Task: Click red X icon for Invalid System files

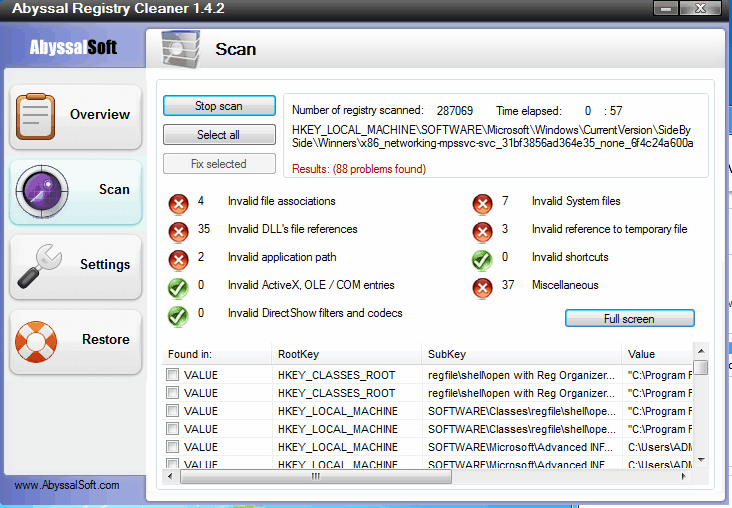Action: click(482, 204)
